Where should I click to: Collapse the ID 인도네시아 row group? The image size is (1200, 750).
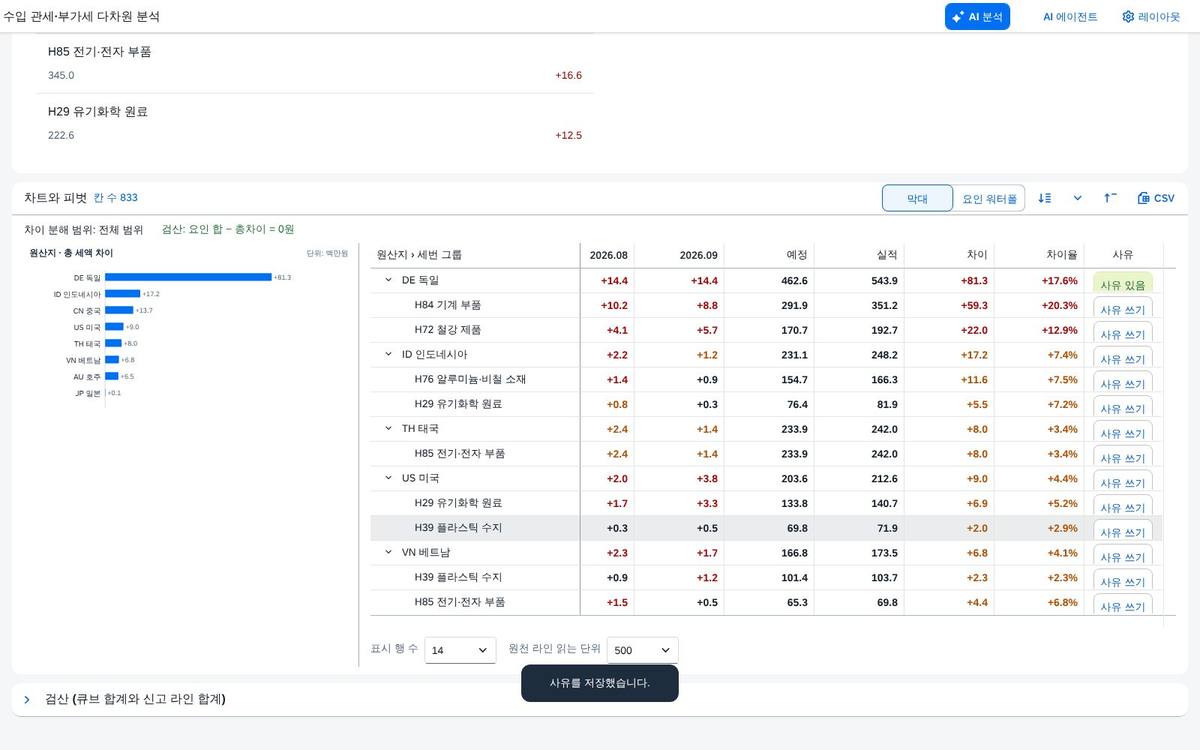click(389, 354)
